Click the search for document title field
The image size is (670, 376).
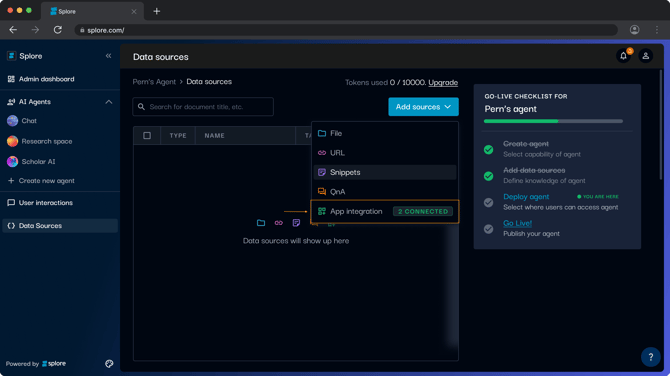(203, 107)
